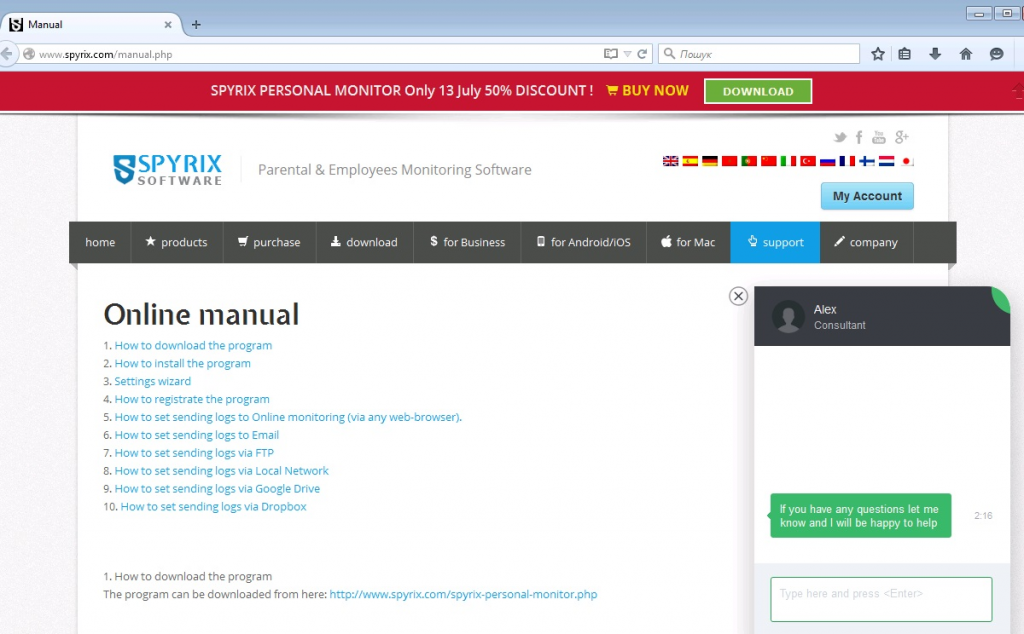Open My Account button
The width and height of the screenshot is (1024, 634).
[867, 196]
